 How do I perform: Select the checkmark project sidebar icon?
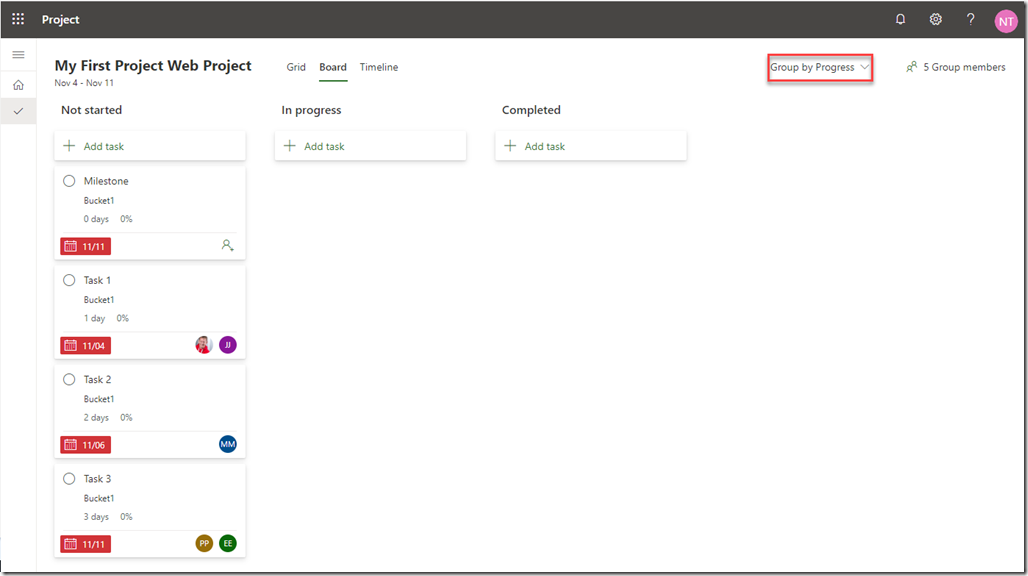[18, 111]
